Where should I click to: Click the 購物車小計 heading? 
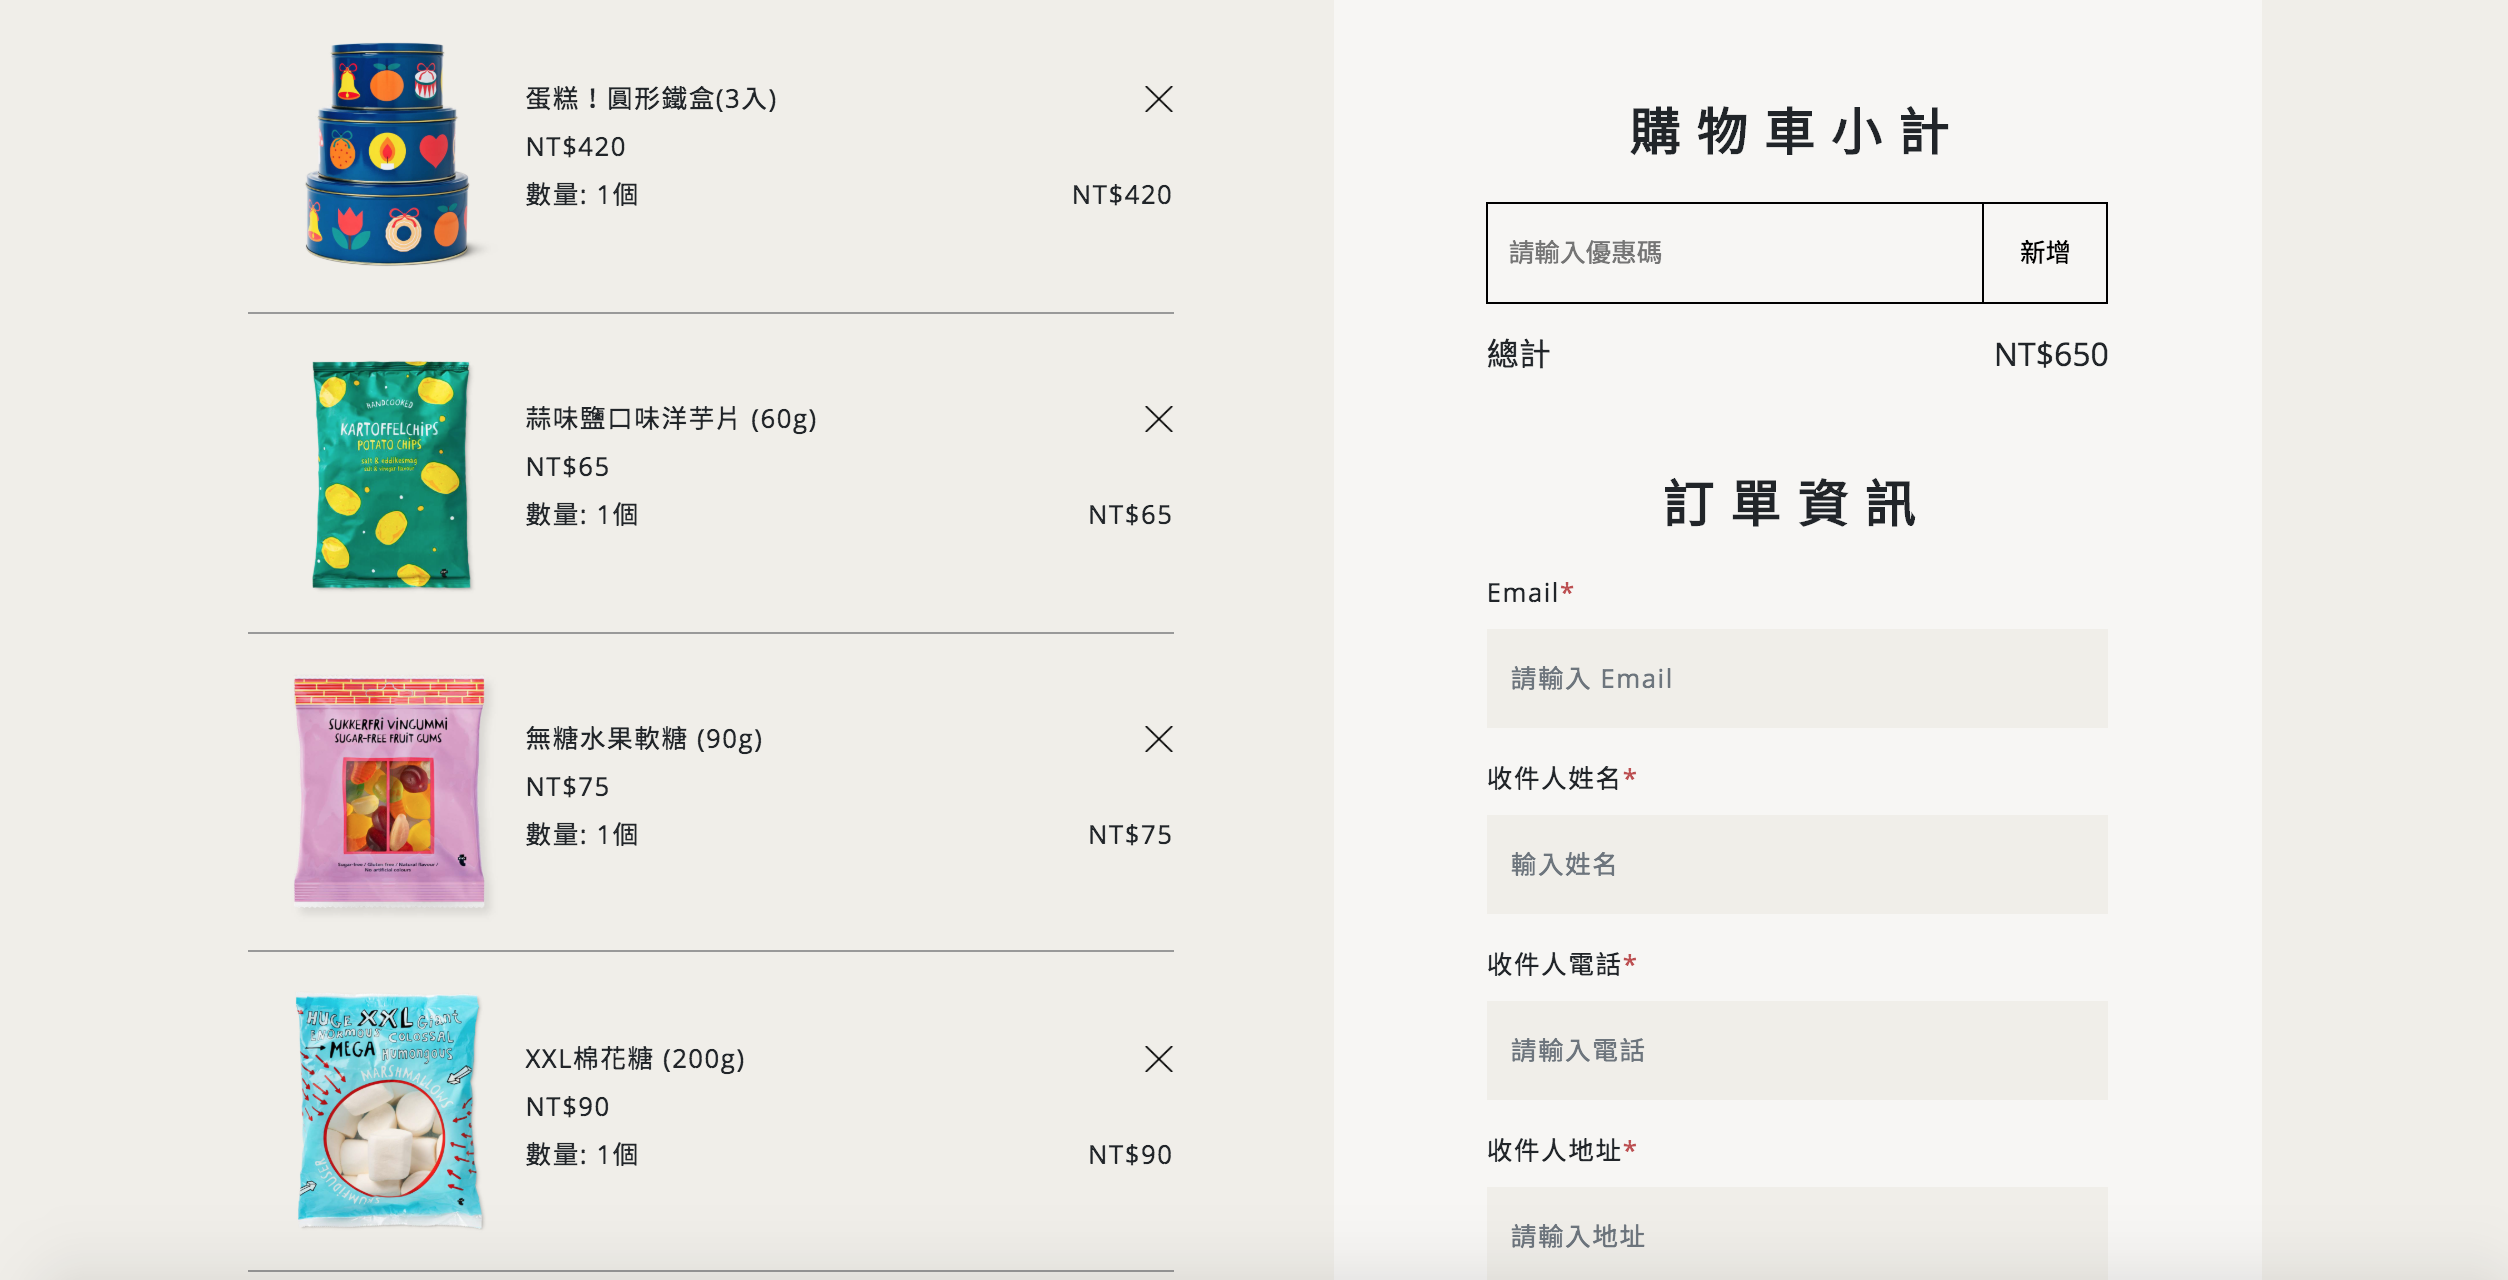pyautogui.click(x=1790, y=132)
